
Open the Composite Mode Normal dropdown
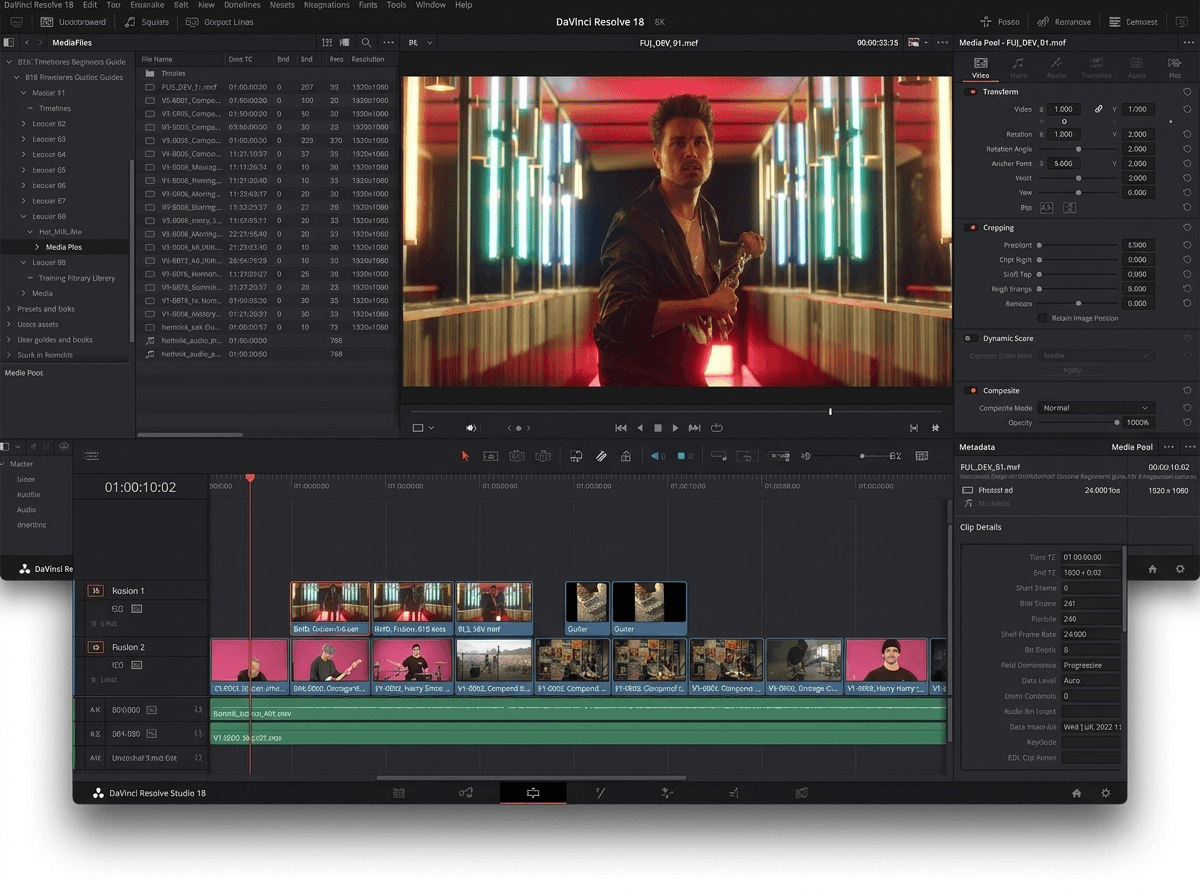click(x=1096, y=408)
